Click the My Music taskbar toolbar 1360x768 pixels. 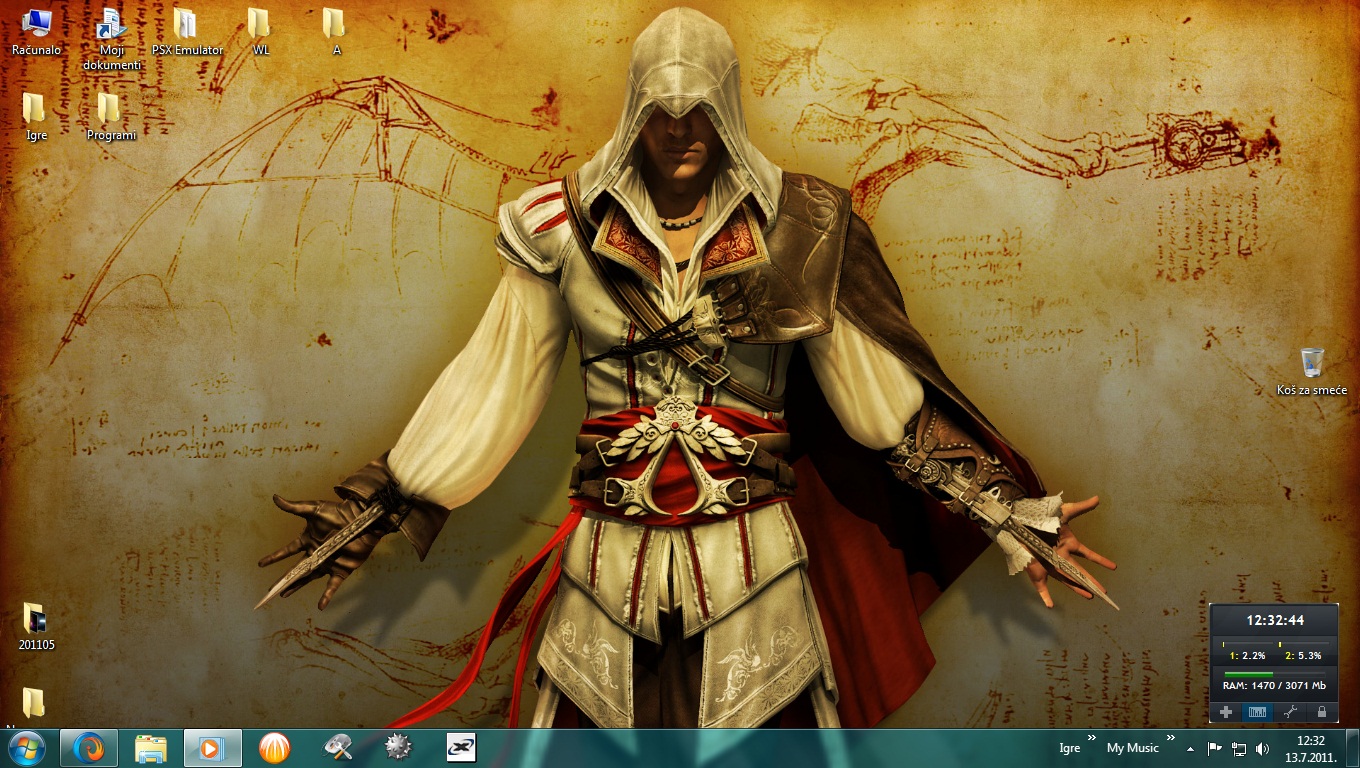(x=1132, y=748)
